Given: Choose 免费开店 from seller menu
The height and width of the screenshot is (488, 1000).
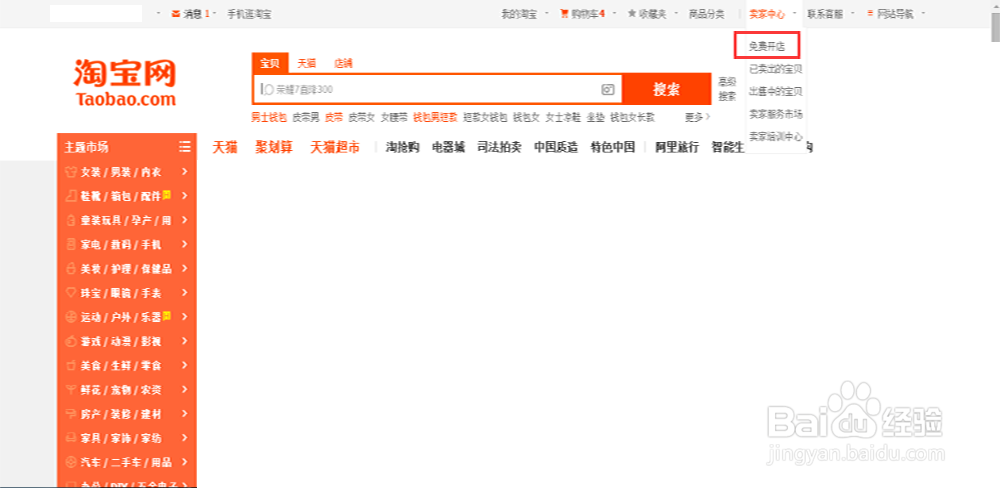Looking at the screenshot, I should (x=767, y=47).
